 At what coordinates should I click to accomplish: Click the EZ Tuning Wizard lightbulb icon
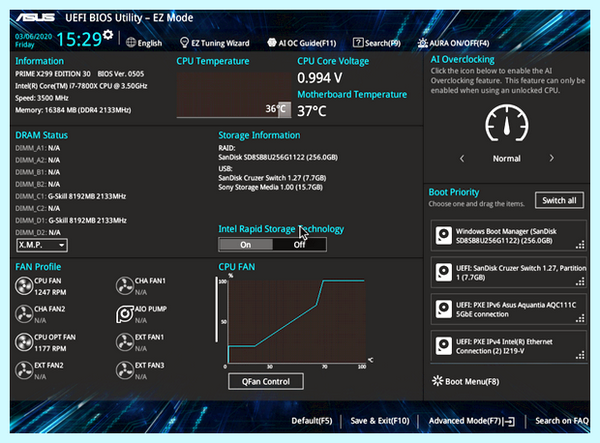(184, 42)
